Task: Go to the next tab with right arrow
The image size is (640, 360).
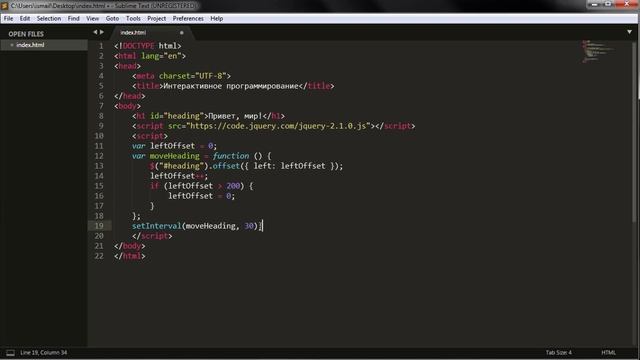Action: click(102, 32)
